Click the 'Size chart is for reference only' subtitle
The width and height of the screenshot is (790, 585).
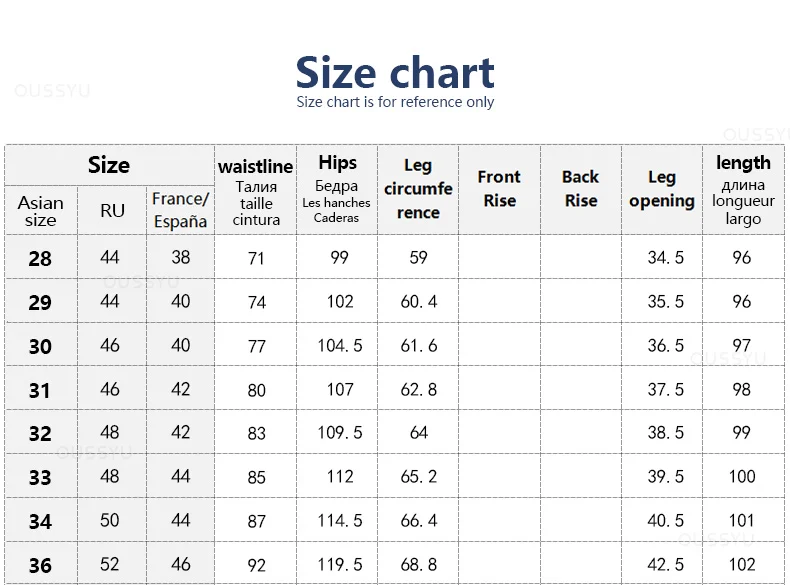pos(395,102)
